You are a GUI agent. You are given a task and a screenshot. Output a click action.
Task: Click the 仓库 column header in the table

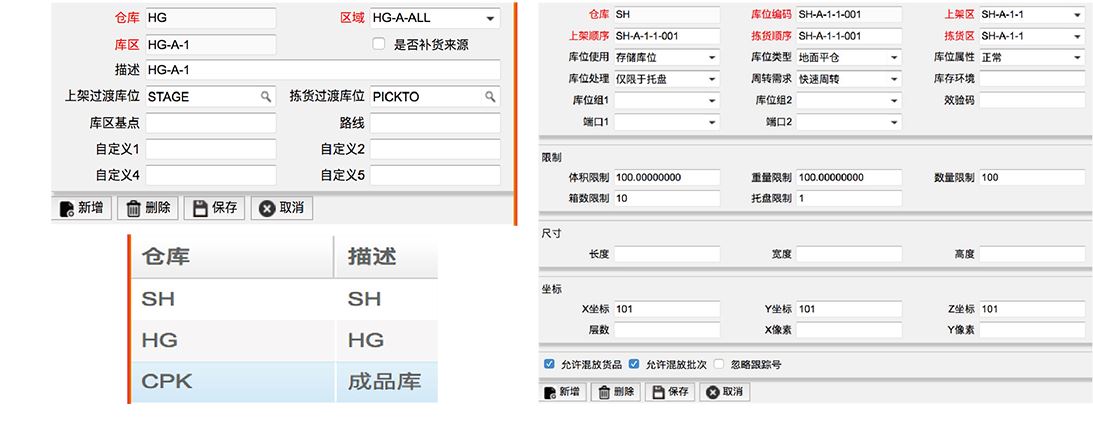pos(232,257)
